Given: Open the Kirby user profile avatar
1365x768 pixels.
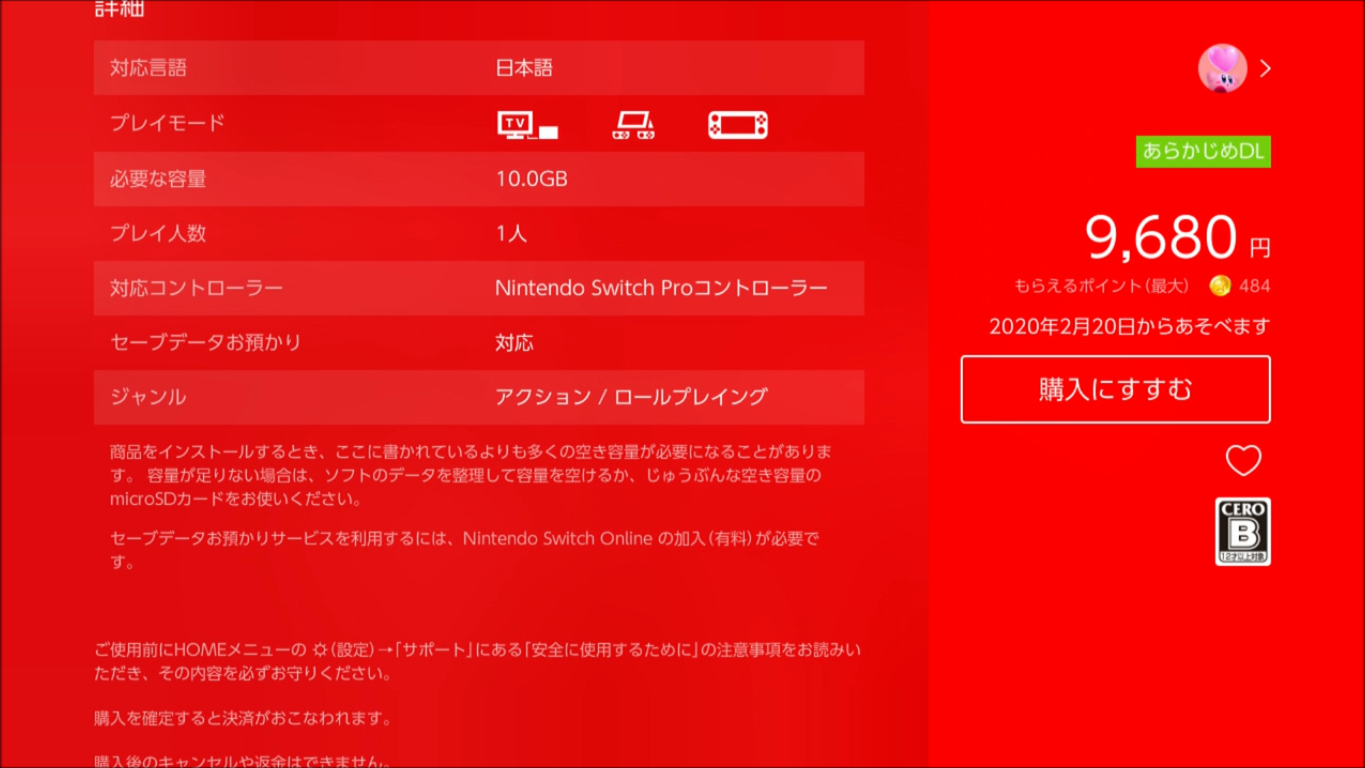Looking at the screenshot, I should [1222, 68].
